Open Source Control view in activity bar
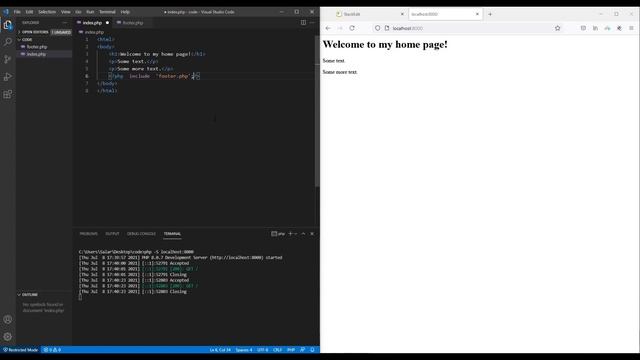640x360 pixels. coord(8,59)
